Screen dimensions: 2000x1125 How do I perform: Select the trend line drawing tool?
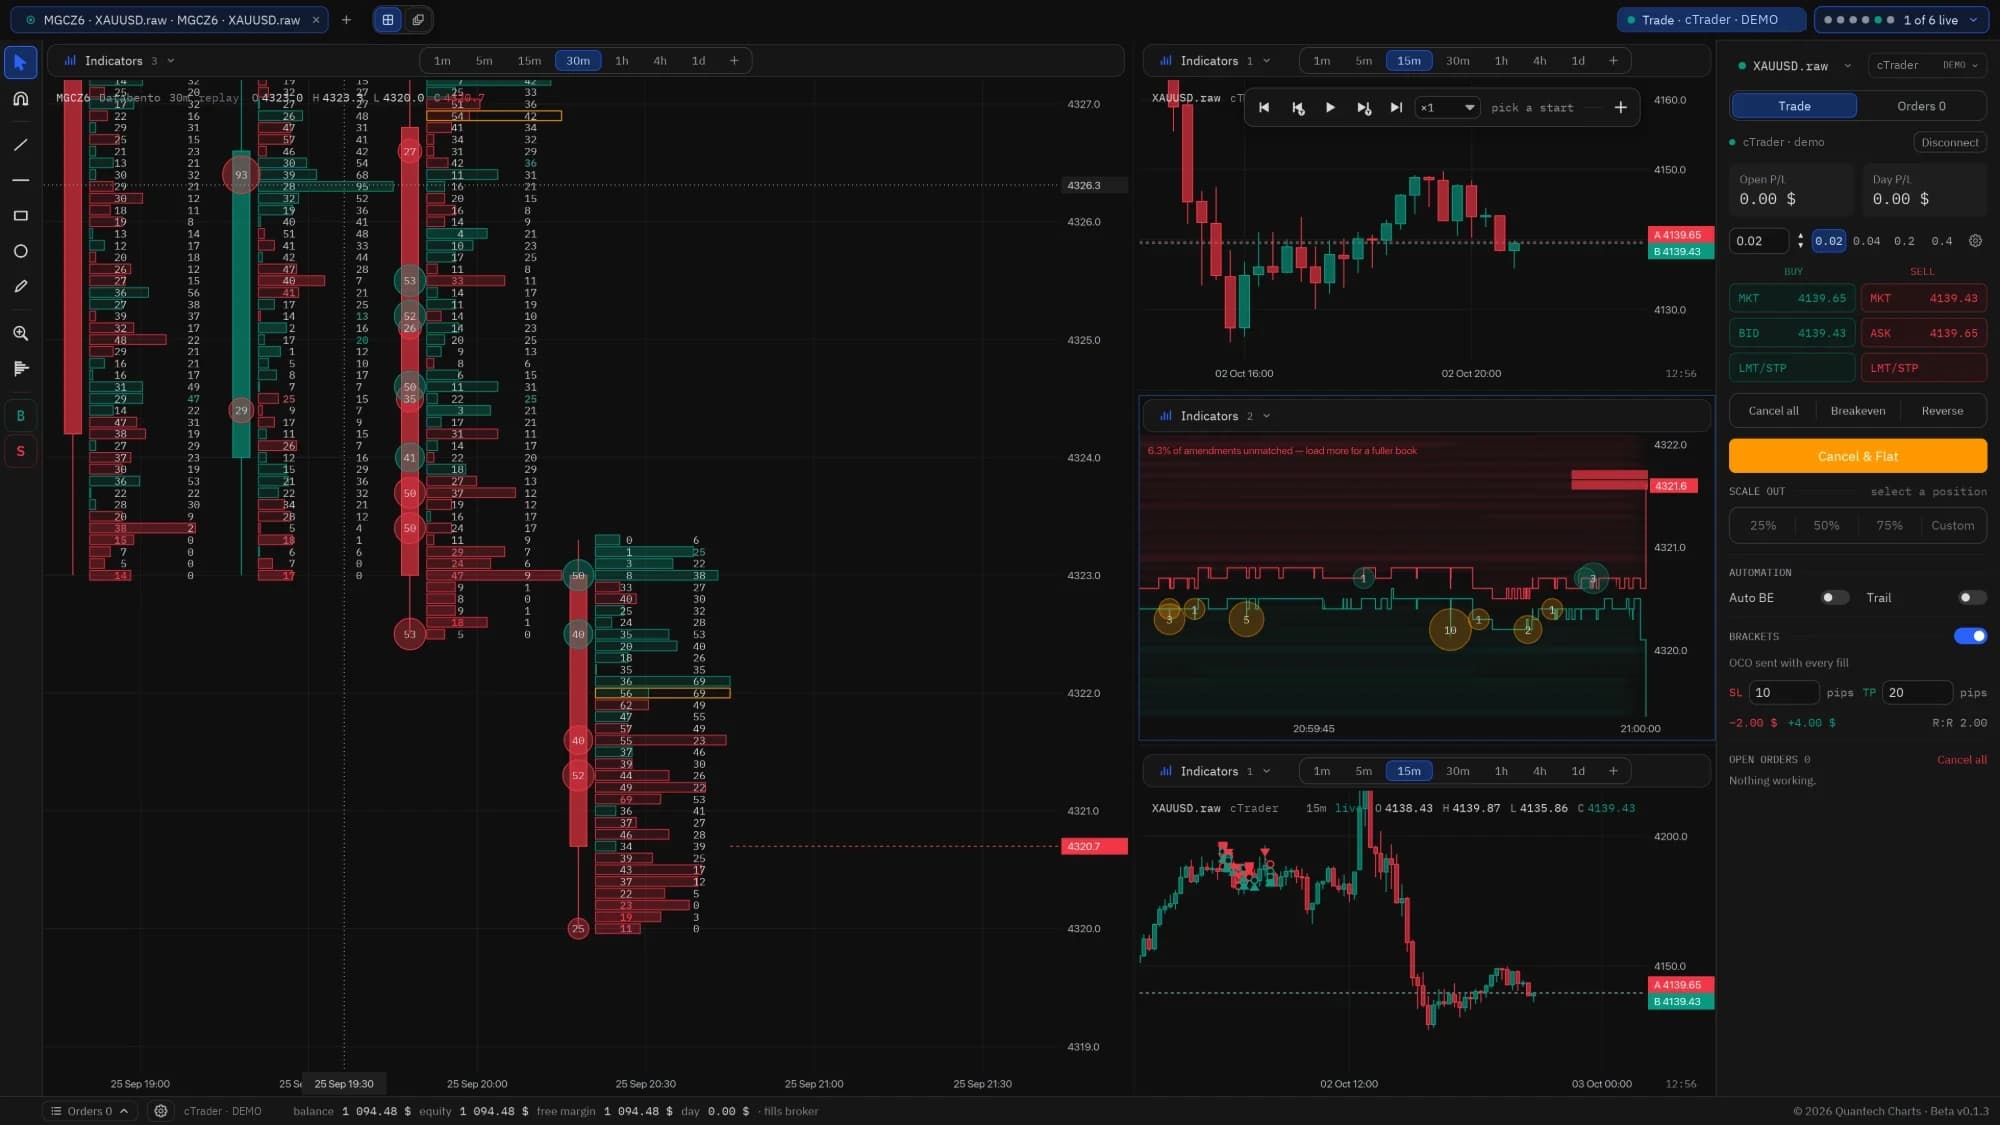pos(20,145)
